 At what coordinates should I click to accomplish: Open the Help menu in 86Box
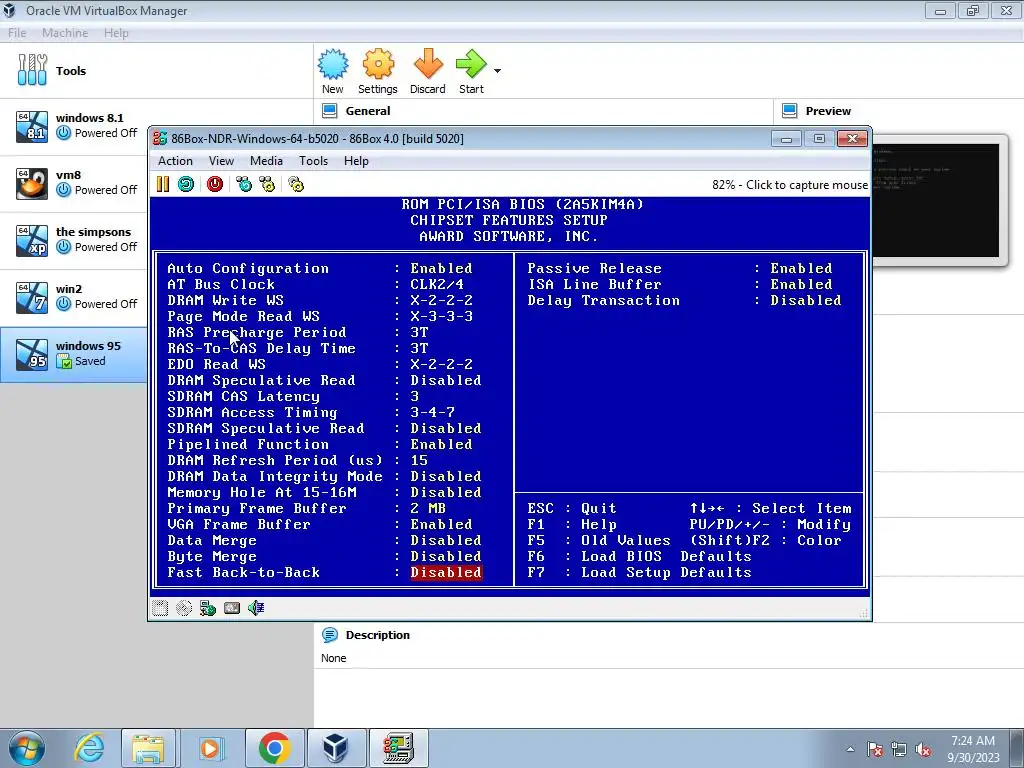357,161
